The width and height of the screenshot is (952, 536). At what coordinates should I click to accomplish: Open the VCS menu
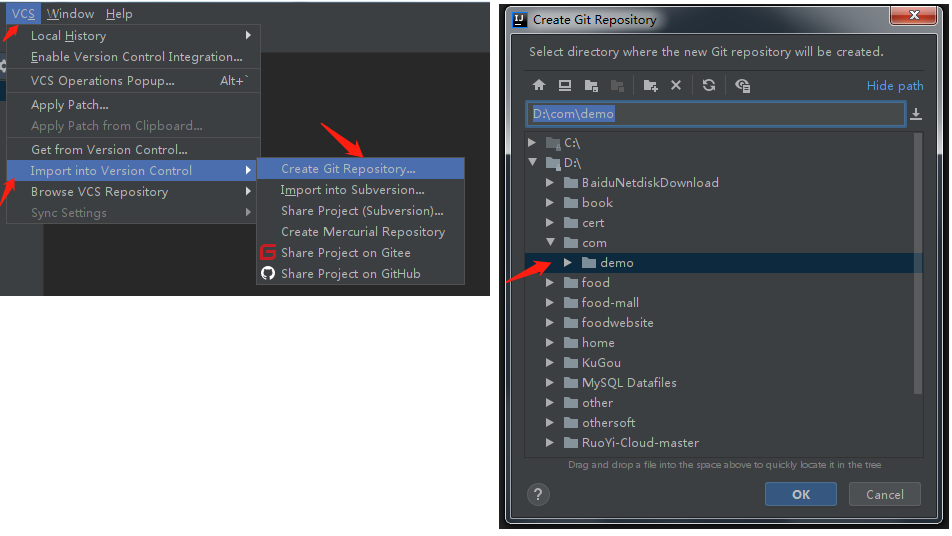pos(23,13)
